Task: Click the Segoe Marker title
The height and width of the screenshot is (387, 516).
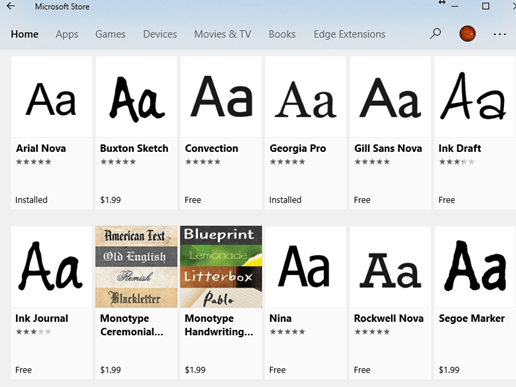Action: tap(472, 319)
